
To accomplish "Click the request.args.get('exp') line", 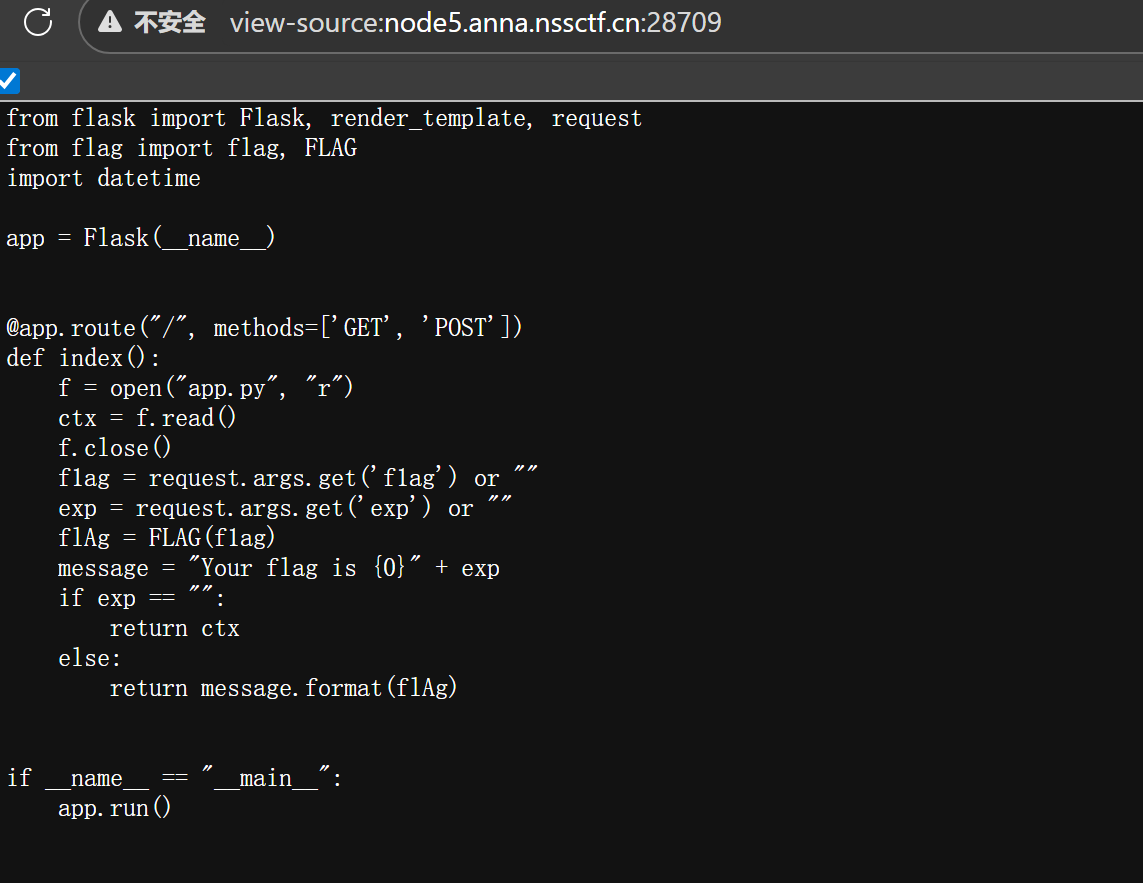I will point(285,507).
